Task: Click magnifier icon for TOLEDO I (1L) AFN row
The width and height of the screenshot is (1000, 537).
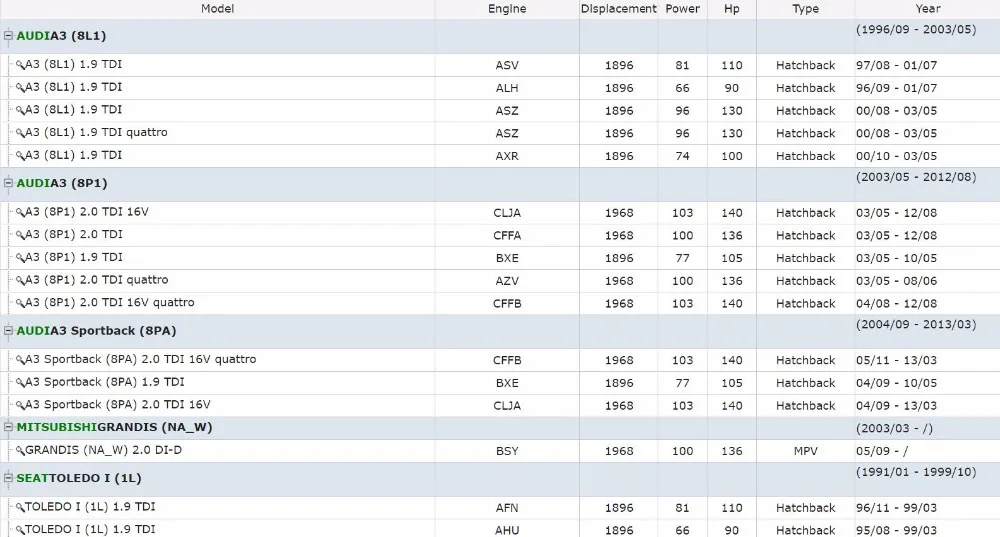Action: coord(20,508)
